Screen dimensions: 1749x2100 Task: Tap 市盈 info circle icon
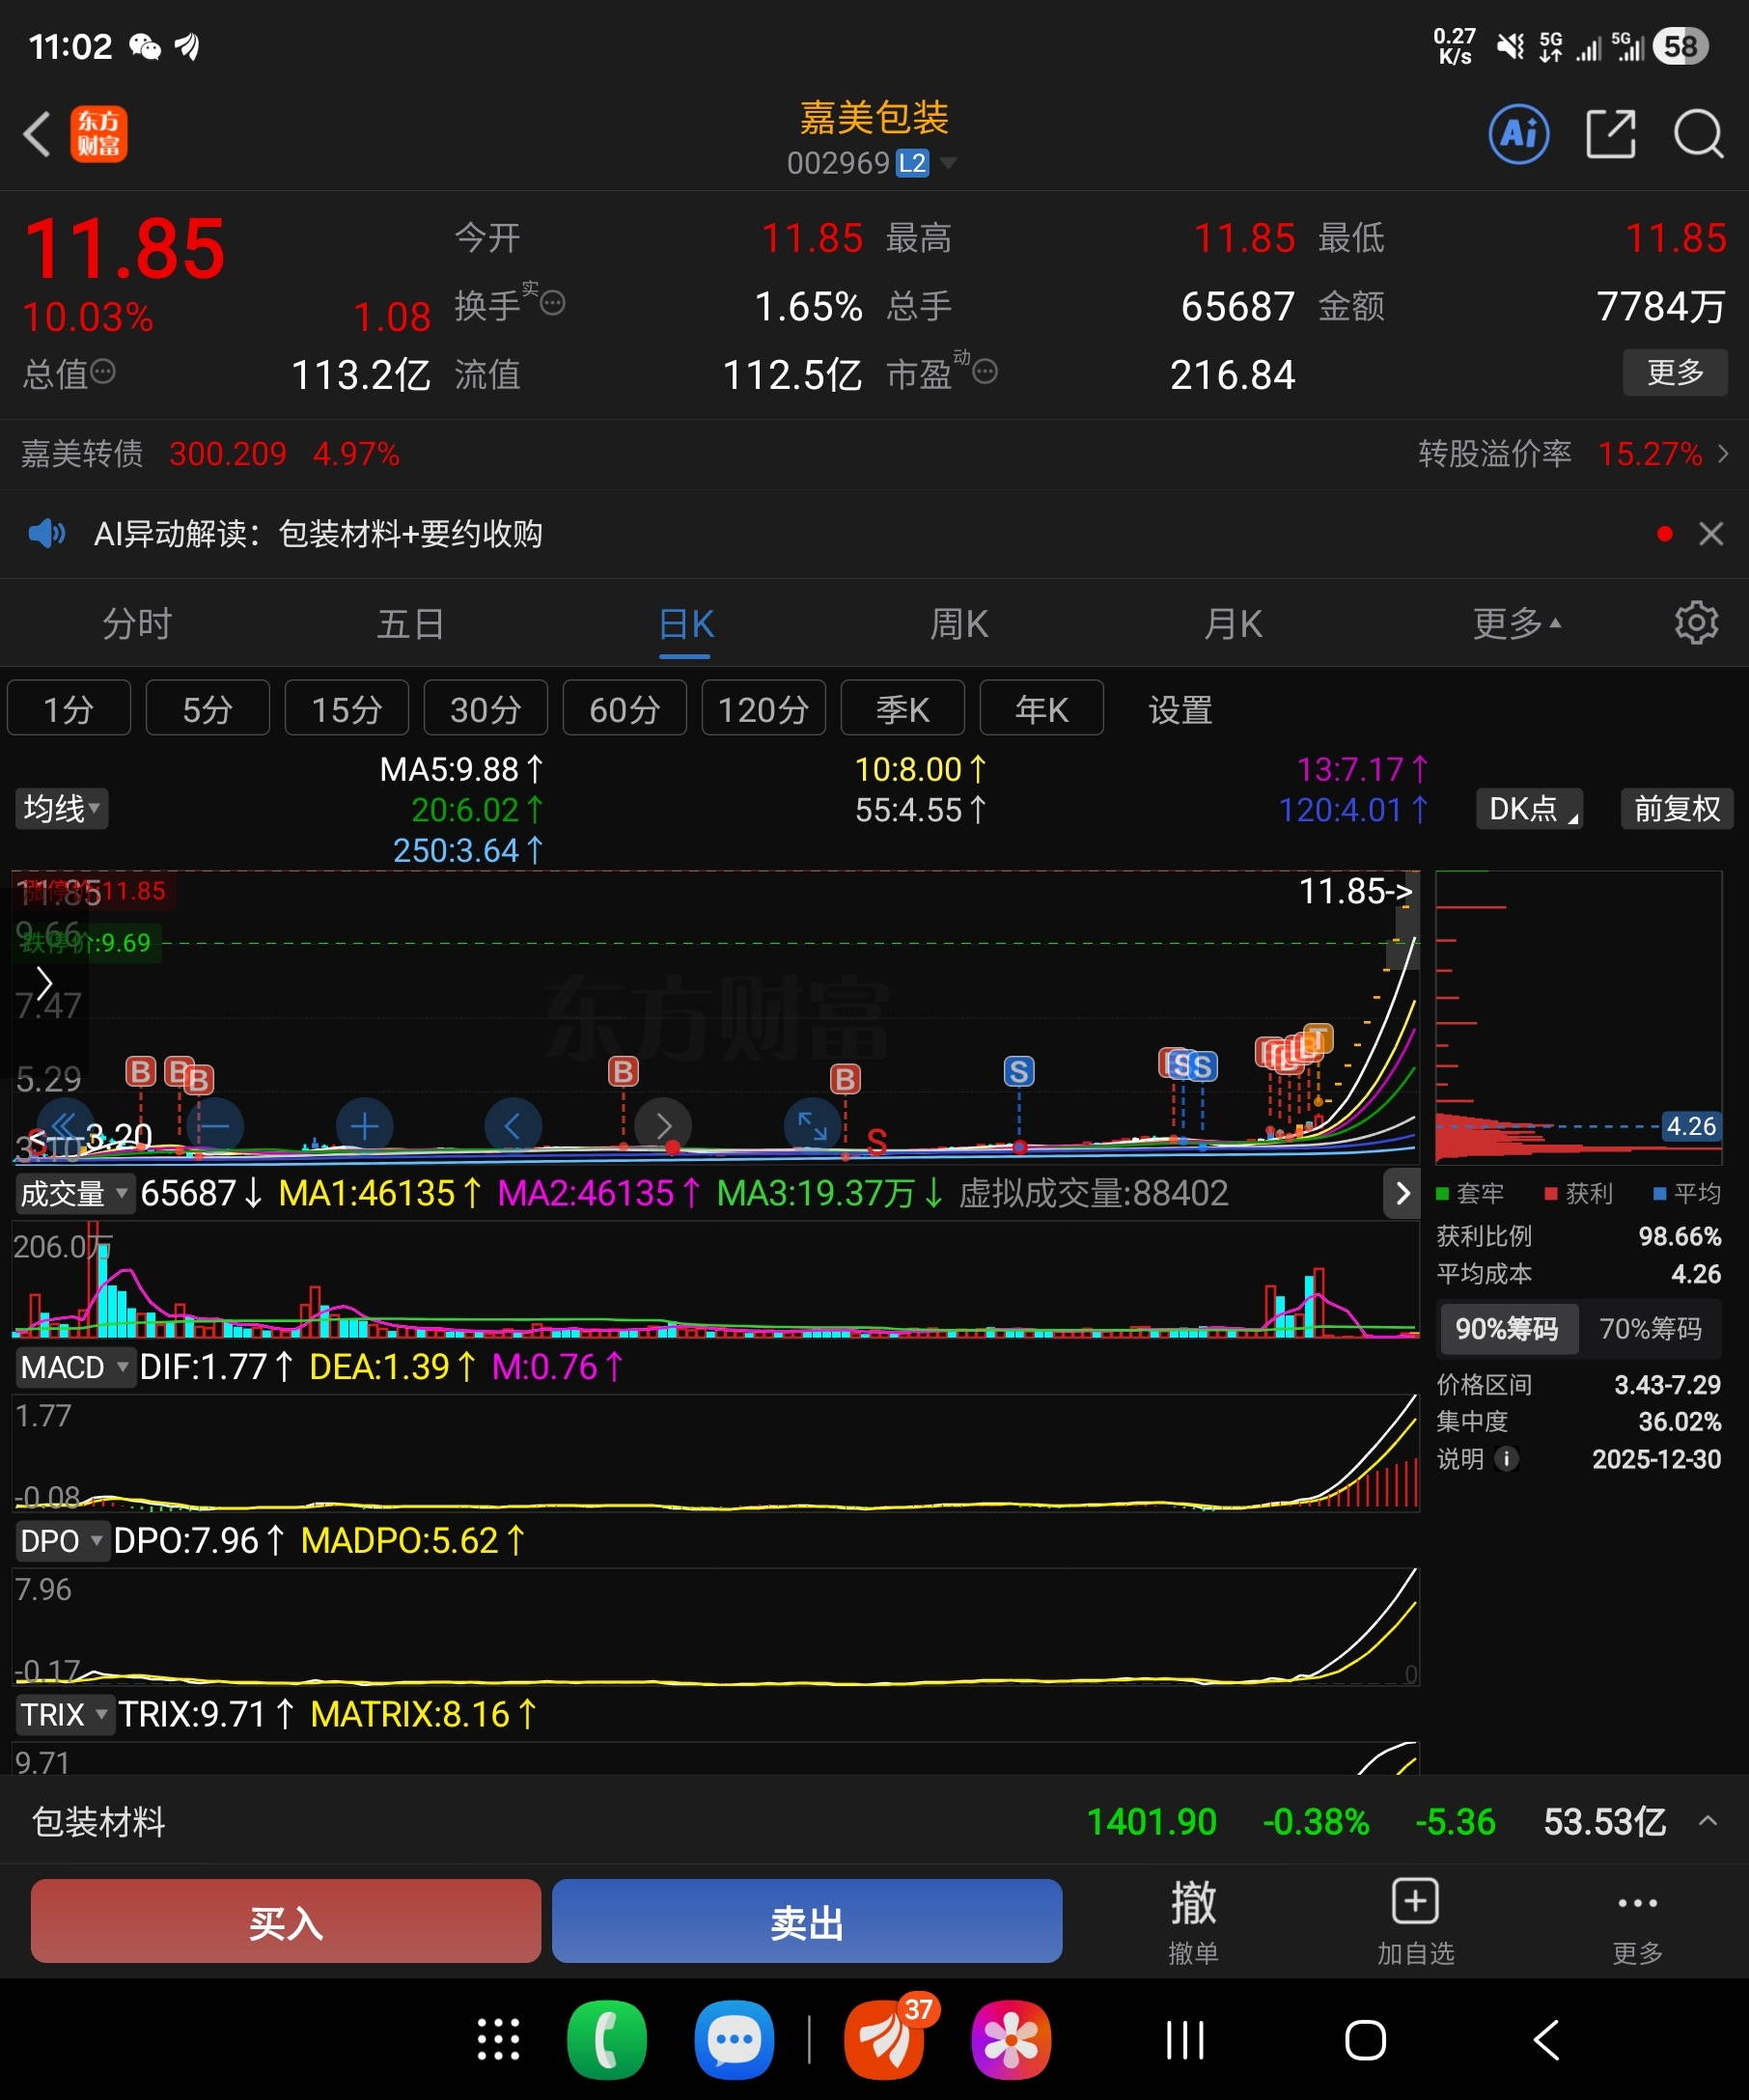tap(985, 373)
